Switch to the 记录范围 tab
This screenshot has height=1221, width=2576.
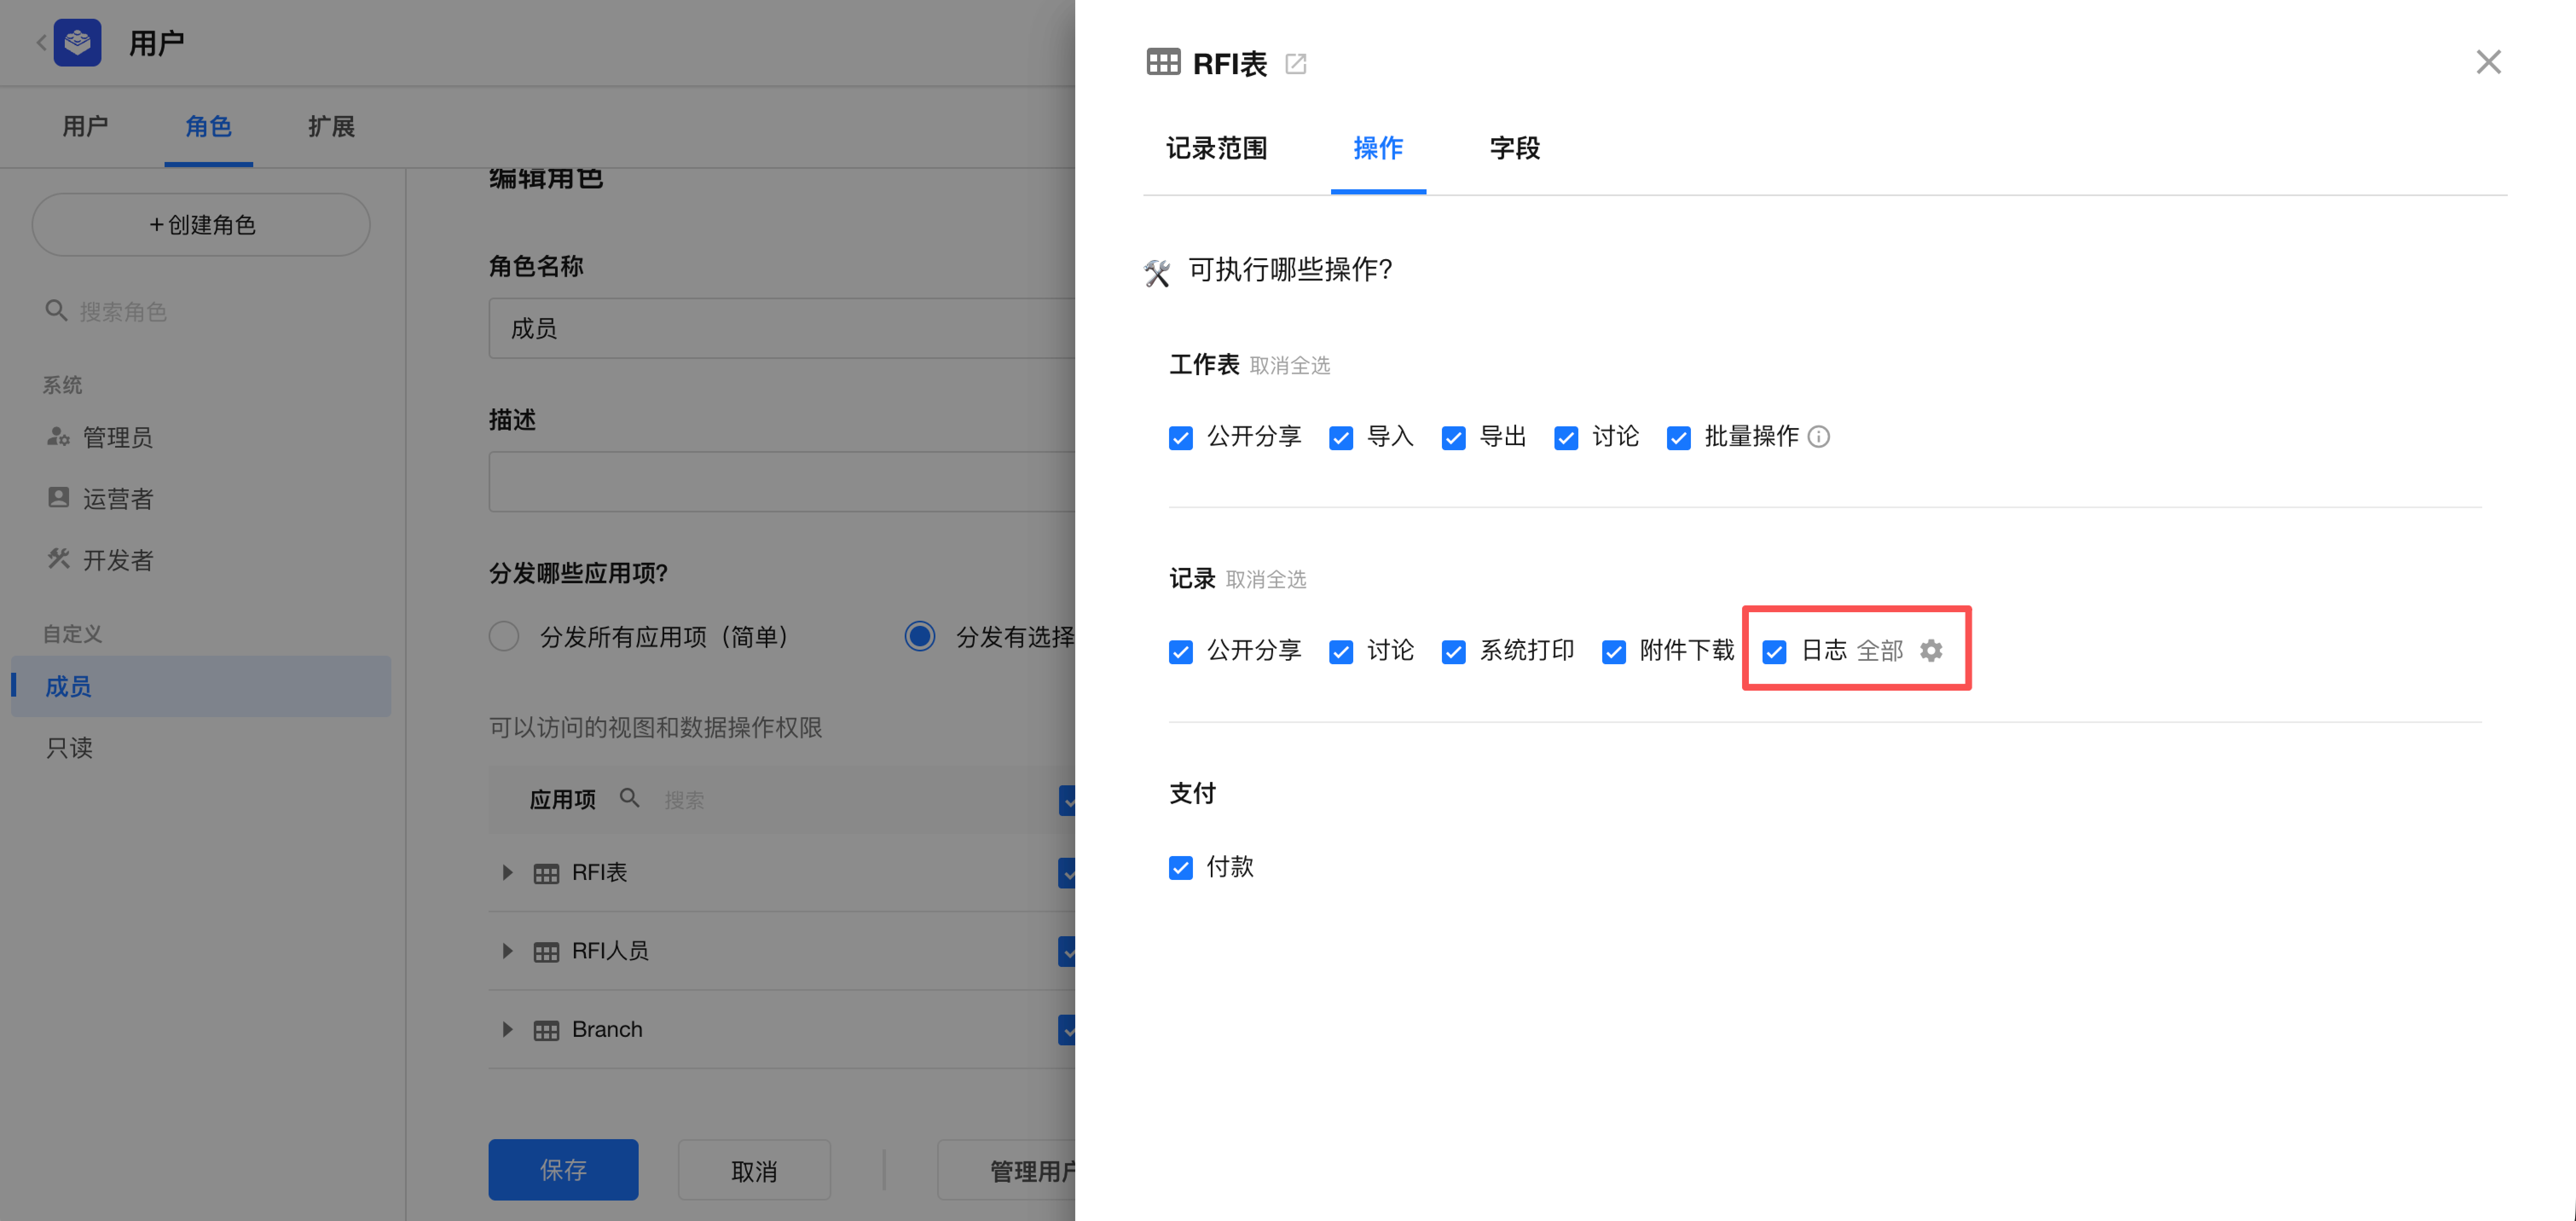coord(1216,148)
